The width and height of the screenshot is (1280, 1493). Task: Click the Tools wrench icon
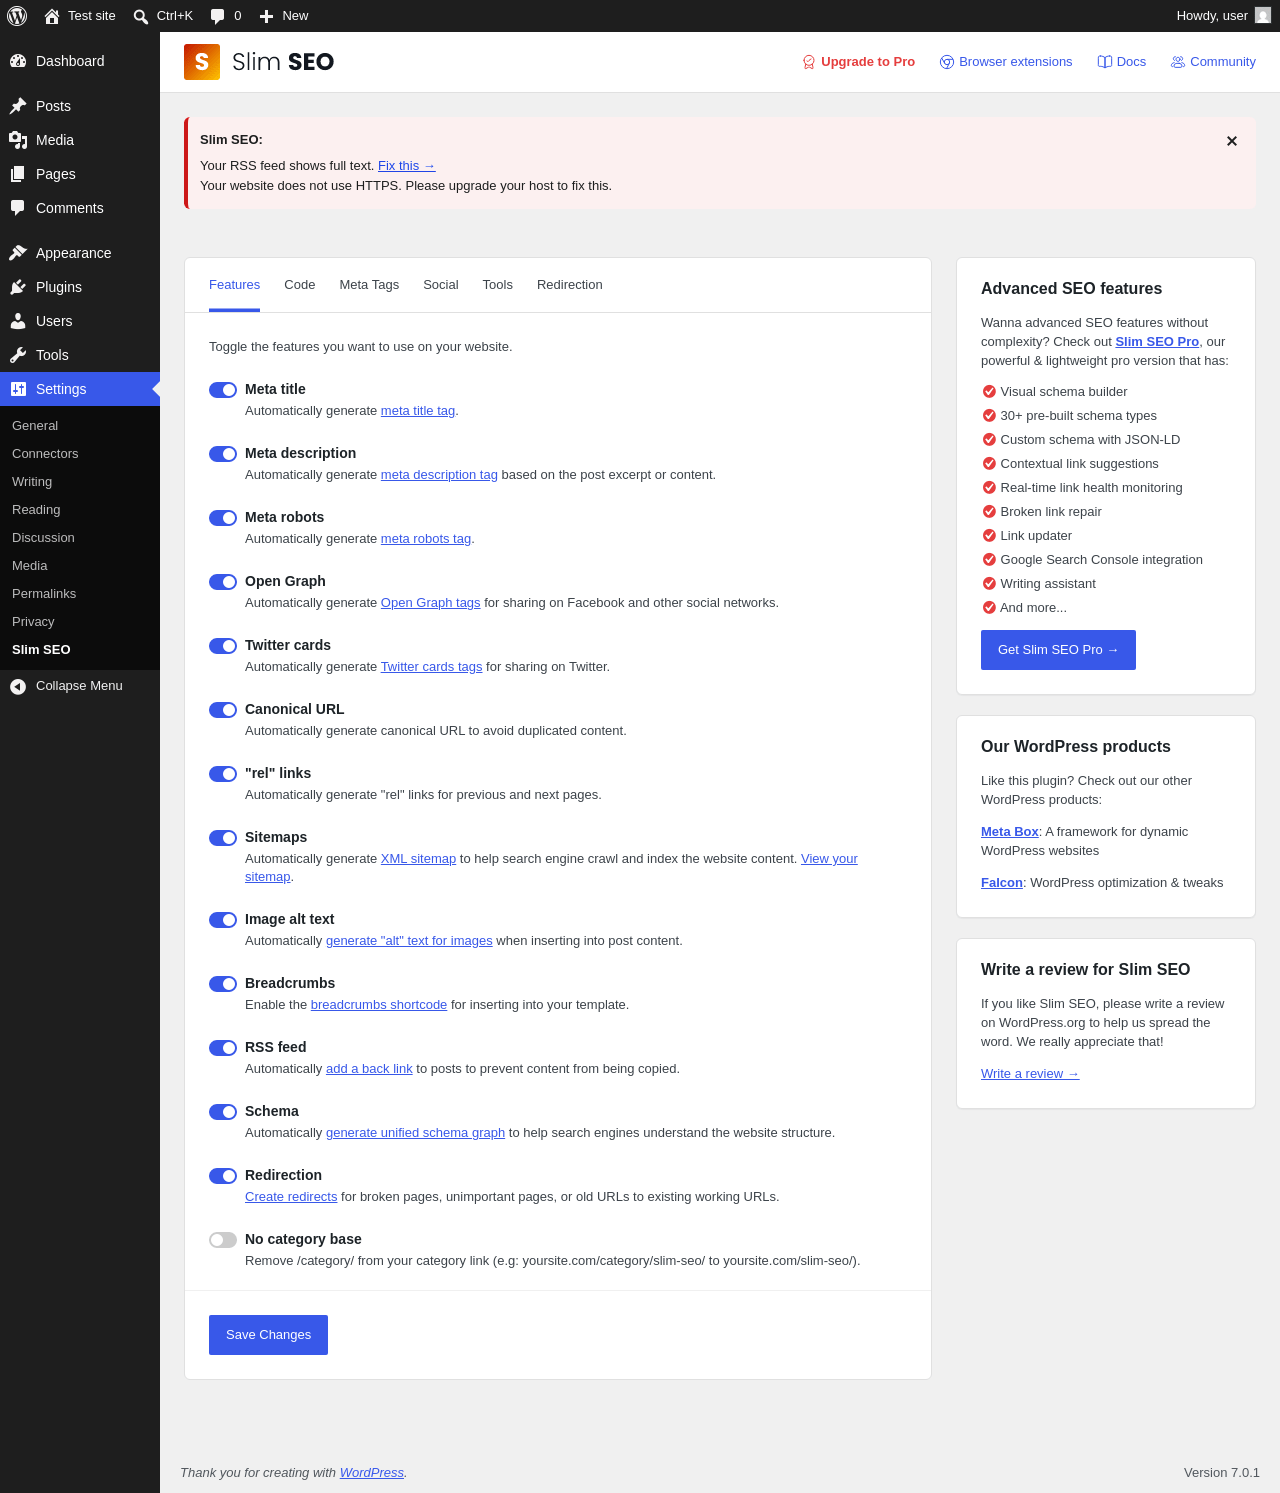(18, 355)
